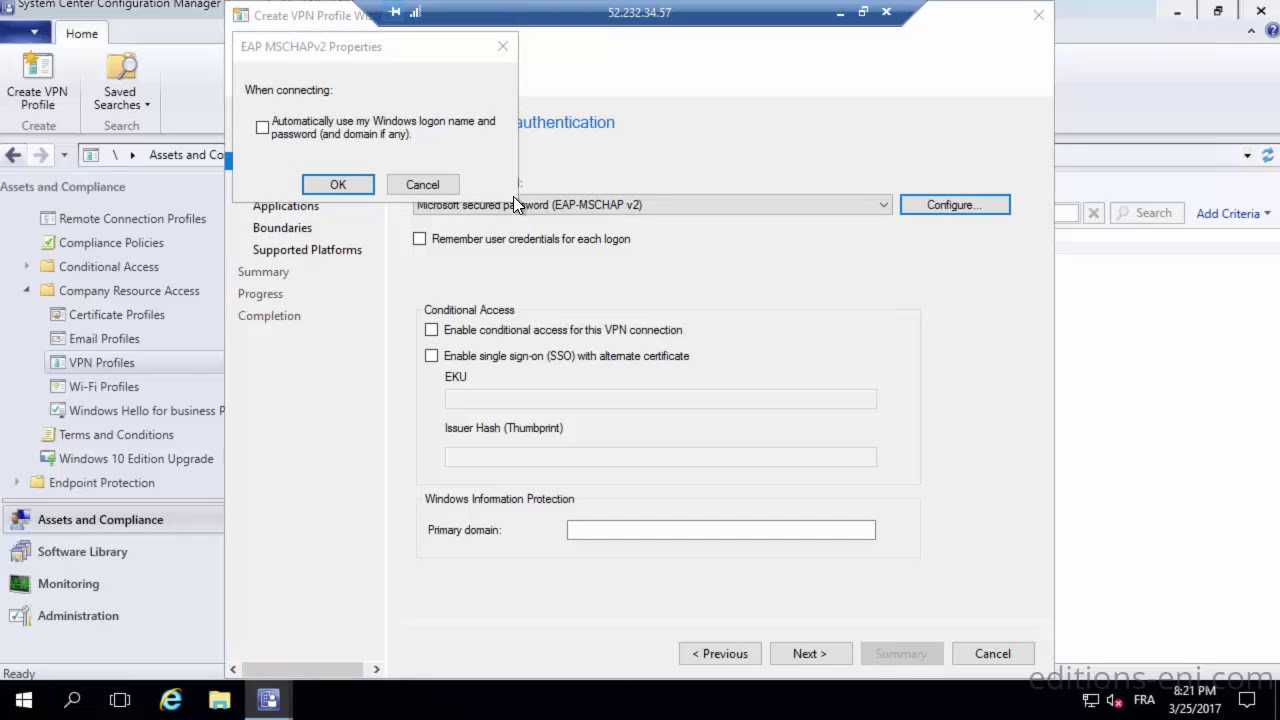This screenshot has height=720, width=1280.
Task: Click the Previous wizard button
Action: tap(720, 654)
